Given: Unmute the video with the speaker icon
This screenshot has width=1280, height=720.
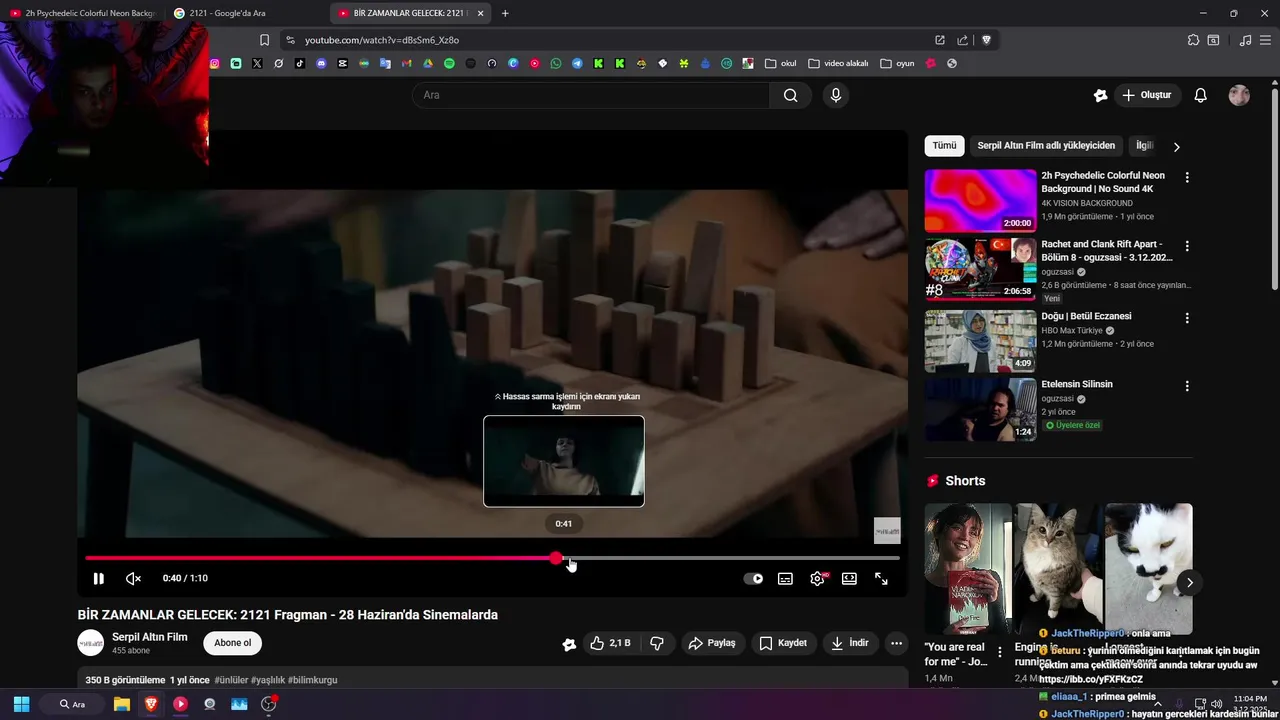Looking at the screenshot, I should (x=133, y=578).
